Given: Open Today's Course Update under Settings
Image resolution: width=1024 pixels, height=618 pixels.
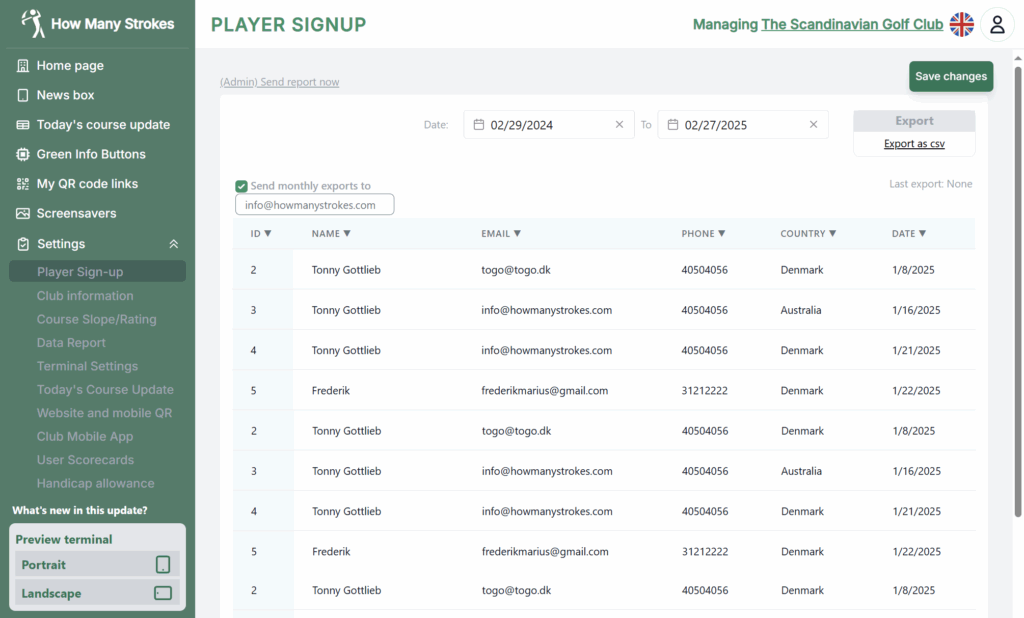Looking at the screenshot, I should pyautogui.click(x=105, y=390).
